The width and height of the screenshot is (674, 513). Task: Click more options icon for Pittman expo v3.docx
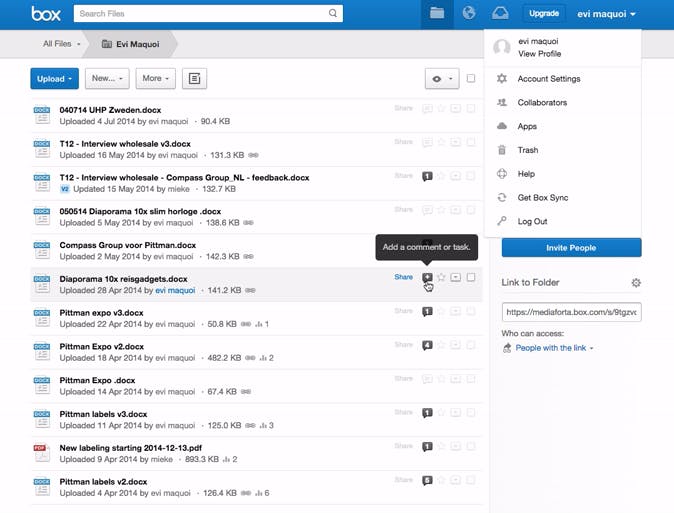click(x=456, y=311)
